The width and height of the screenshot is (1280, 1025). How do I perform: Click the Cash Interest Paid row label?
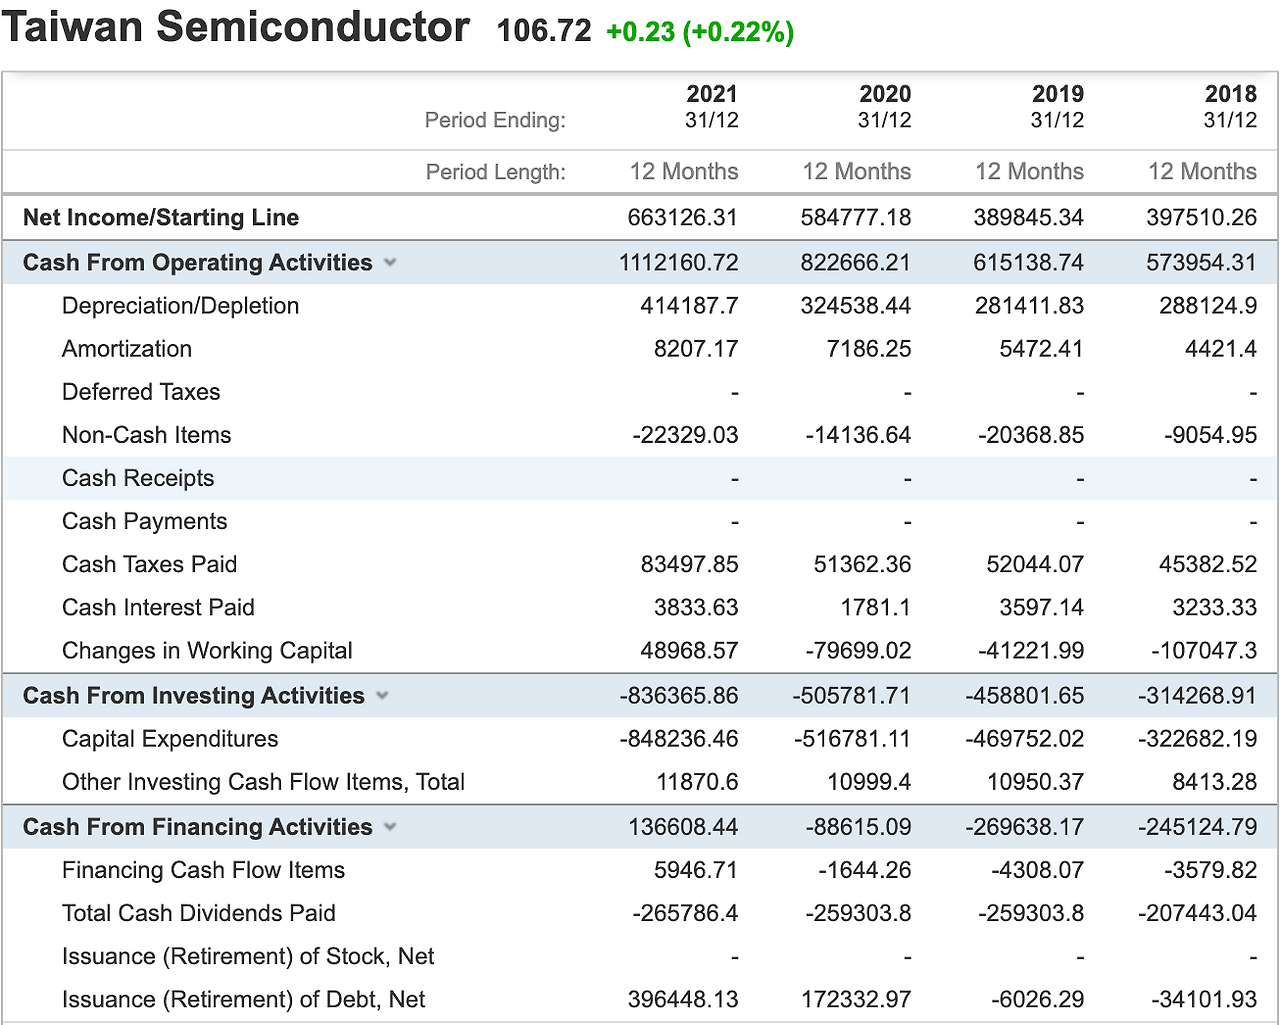coord(158,607)
